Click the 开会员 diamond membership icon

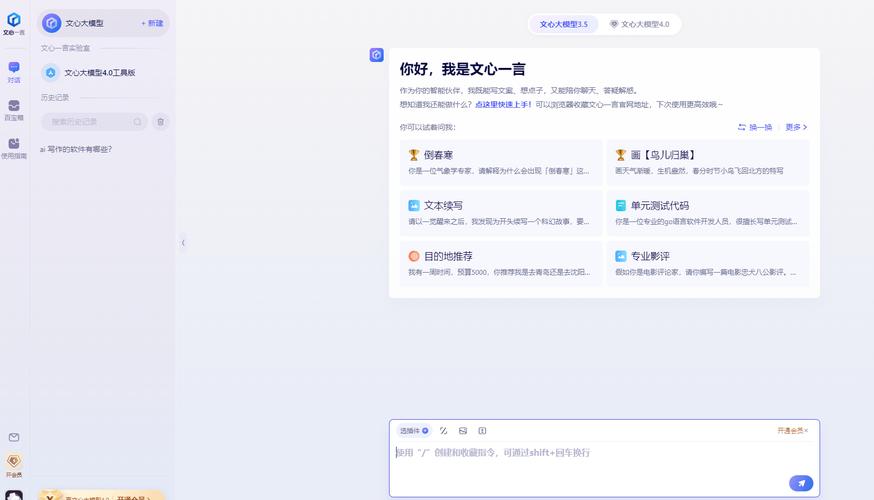tap(14, 461)
